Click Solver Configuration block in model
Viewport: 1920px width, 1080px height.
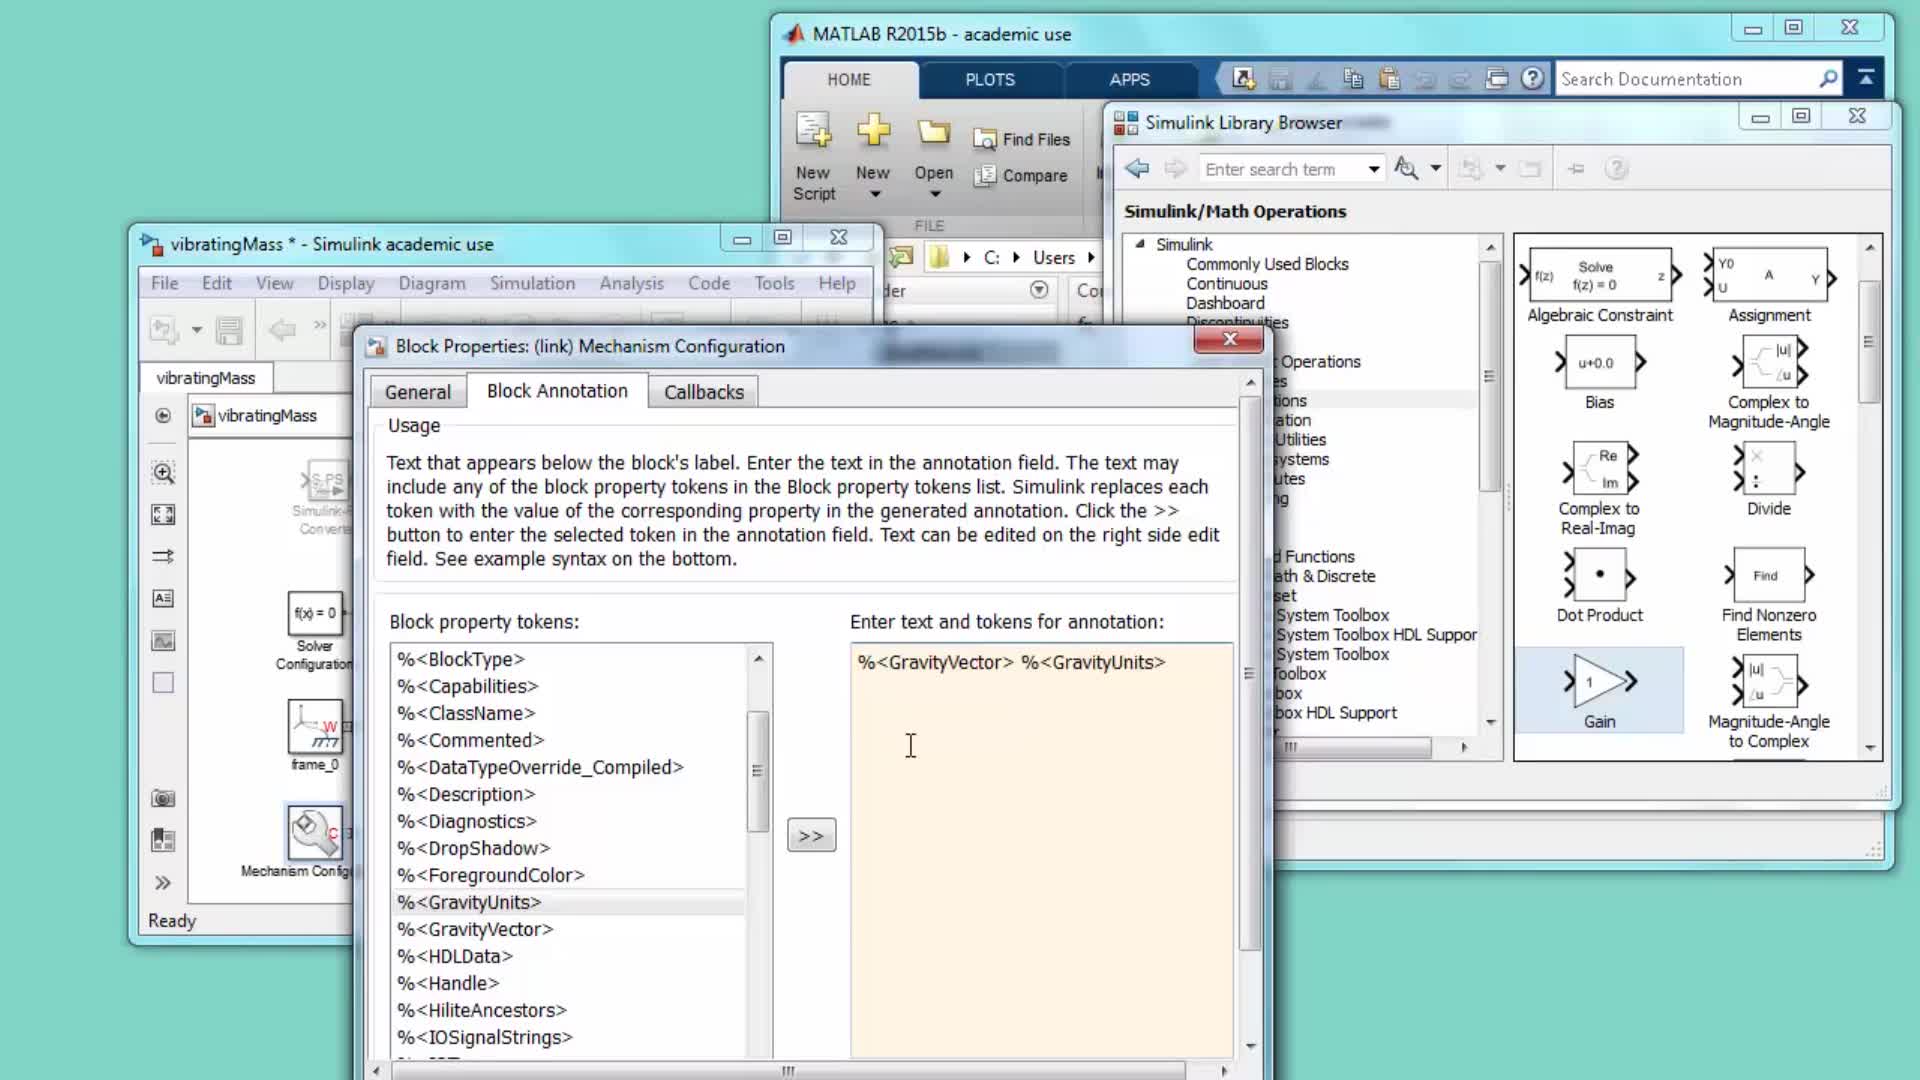pos(315,613)
